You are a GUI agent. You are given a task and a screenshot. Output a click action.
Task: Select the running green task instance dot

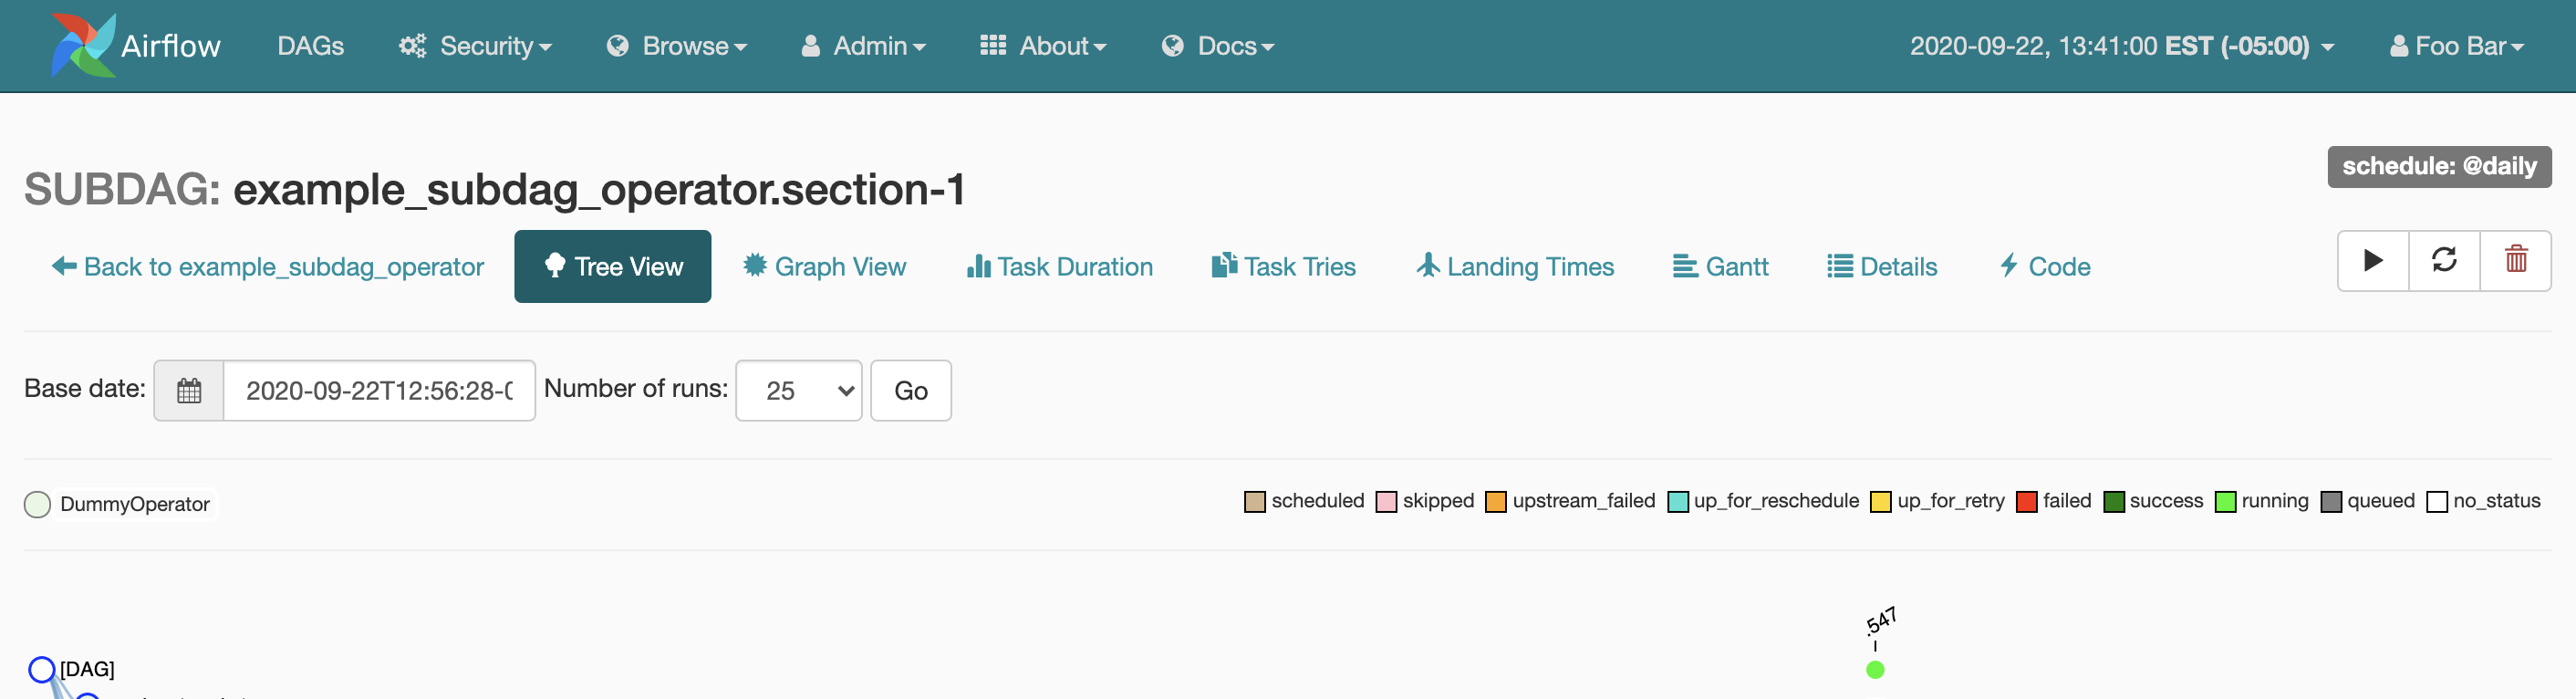1875,669
